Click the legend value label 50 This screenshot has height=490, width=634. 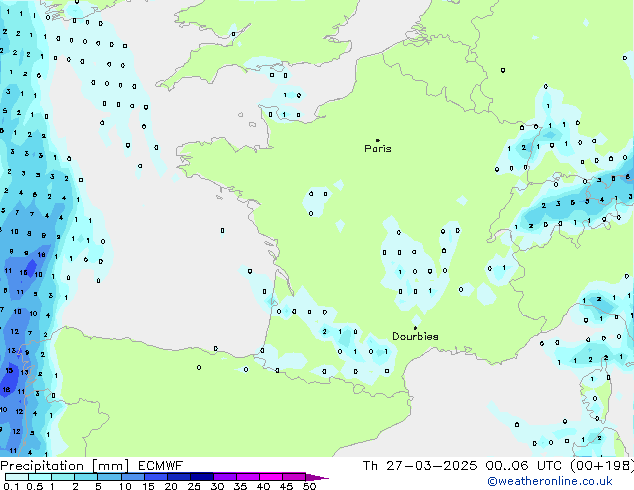(x=309, y=486)
